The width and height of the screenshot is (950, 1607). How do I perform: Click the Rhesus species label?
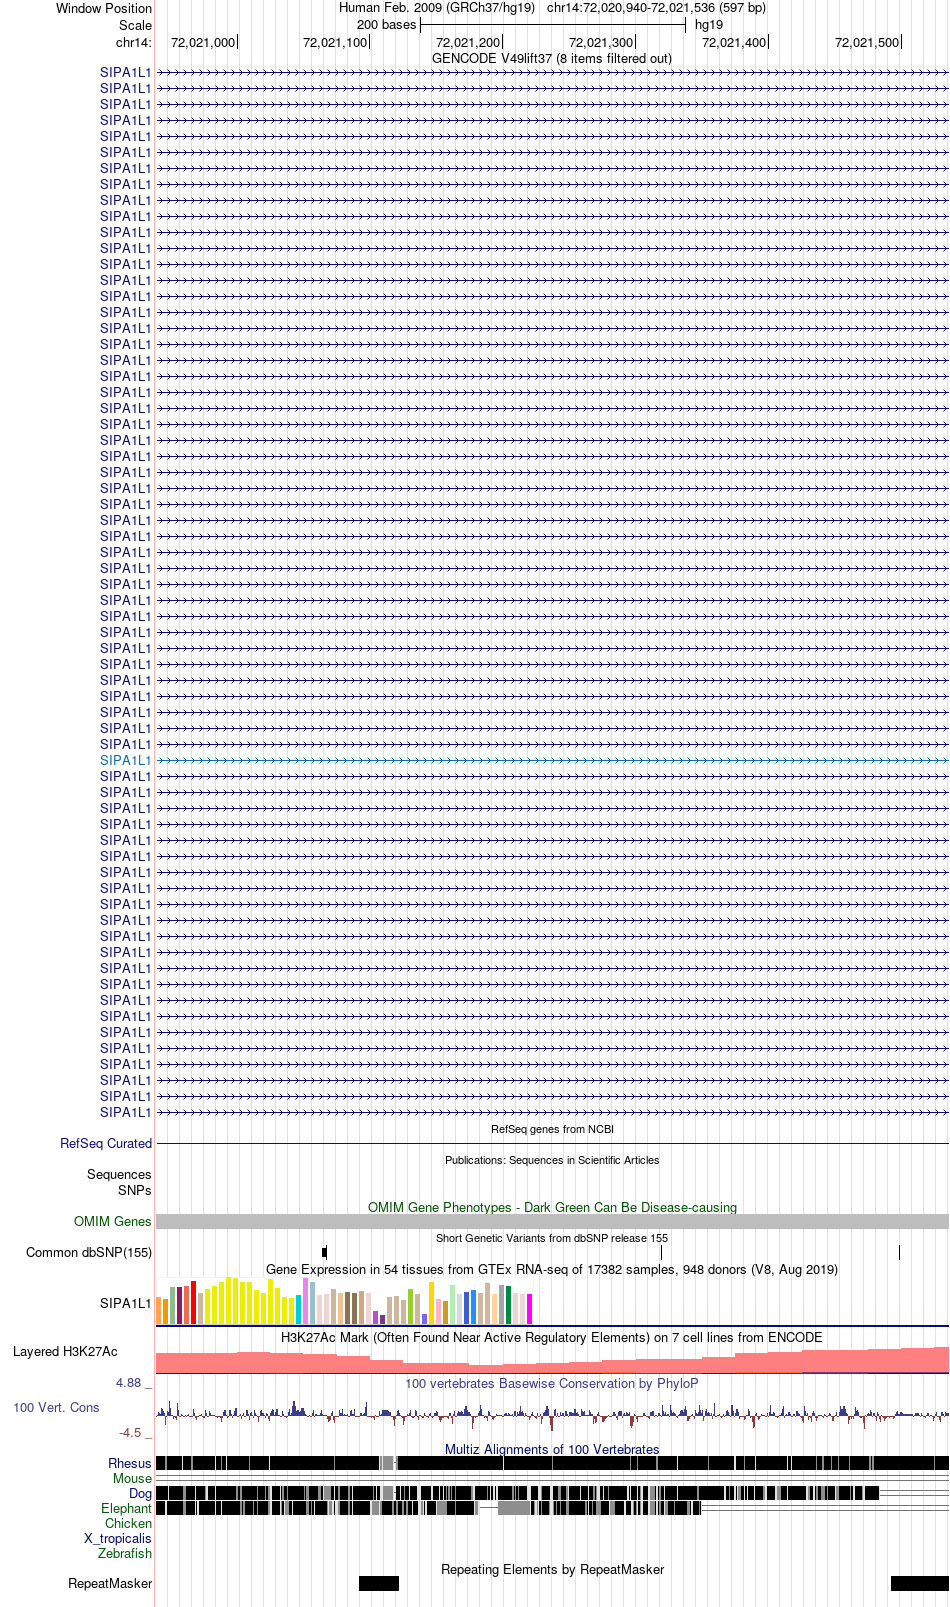(130, 1463)
